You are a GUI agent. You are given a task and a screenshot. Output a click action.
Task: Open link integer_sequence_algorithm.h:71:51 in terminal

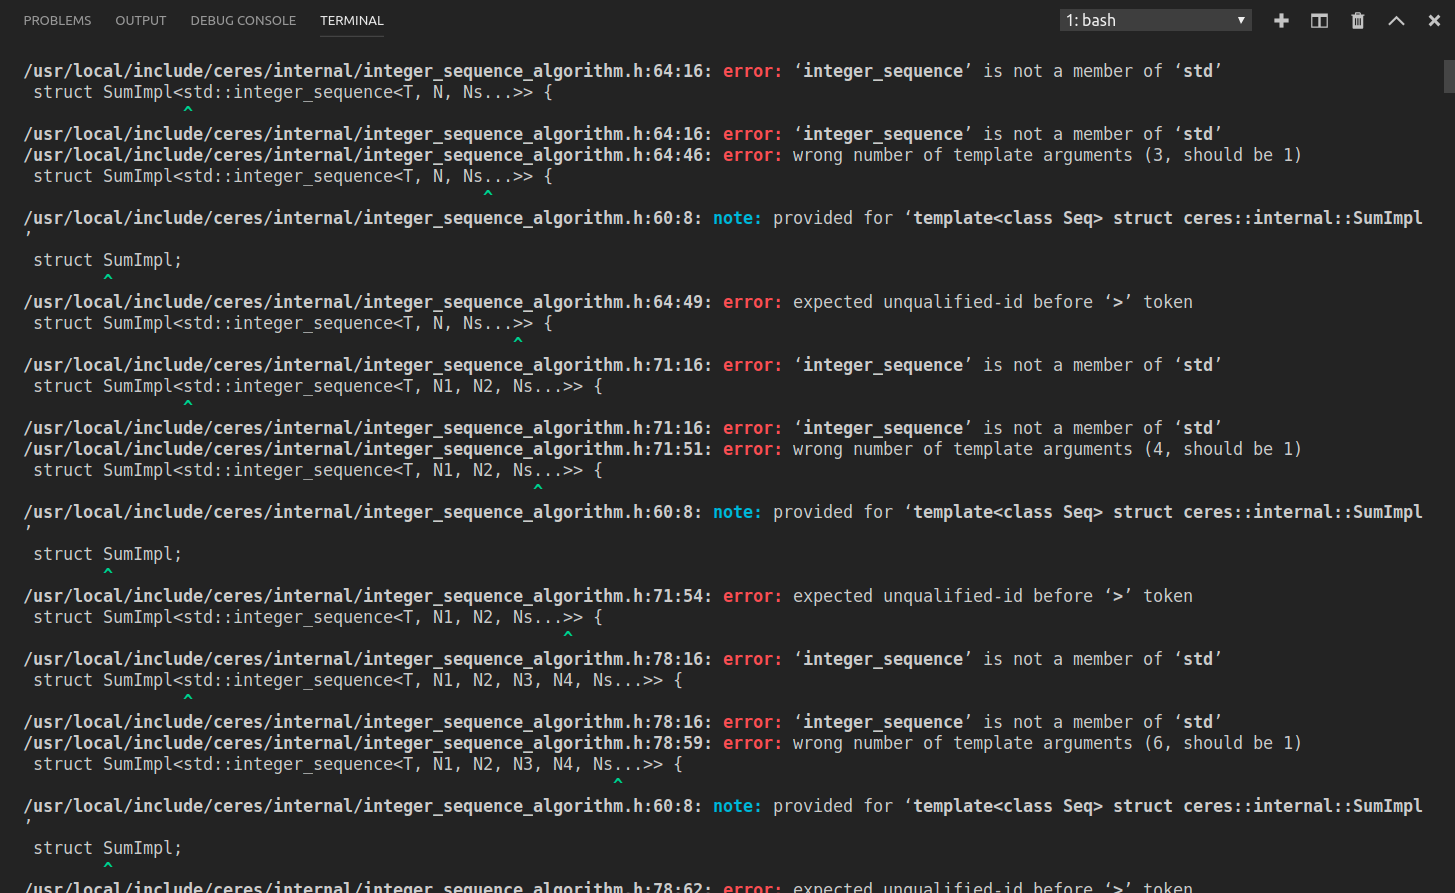pos(368,449)
